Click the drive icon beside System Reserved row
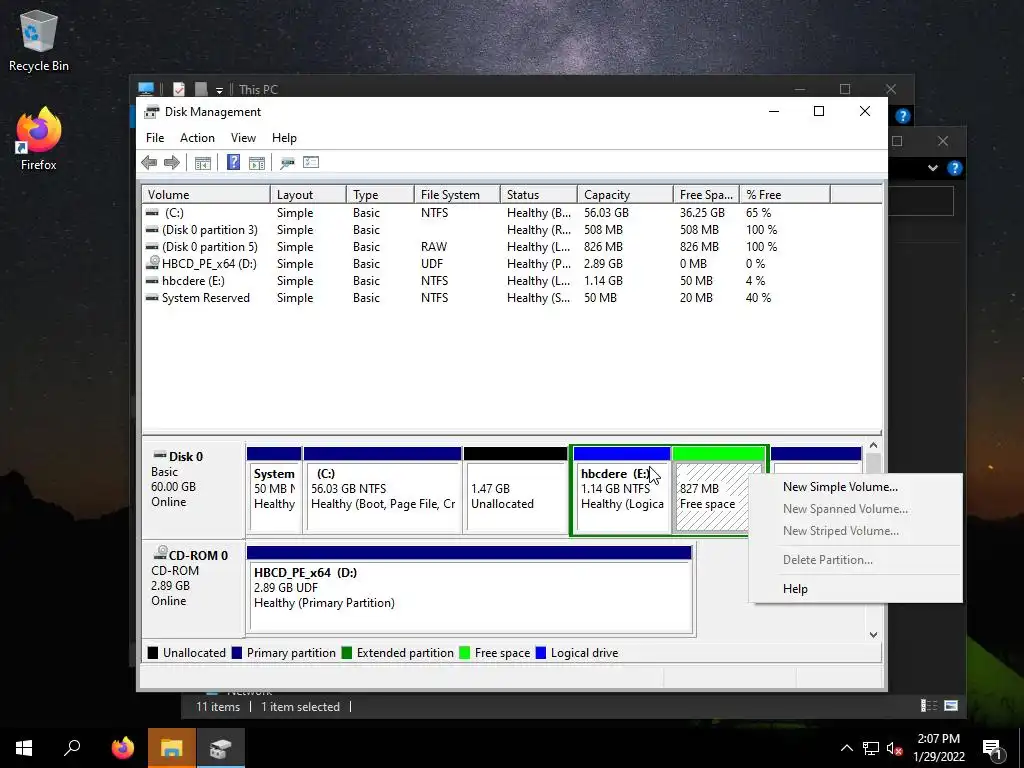Screen dimensions: 1024x768 pyautogui.click(x=152, y=297)
